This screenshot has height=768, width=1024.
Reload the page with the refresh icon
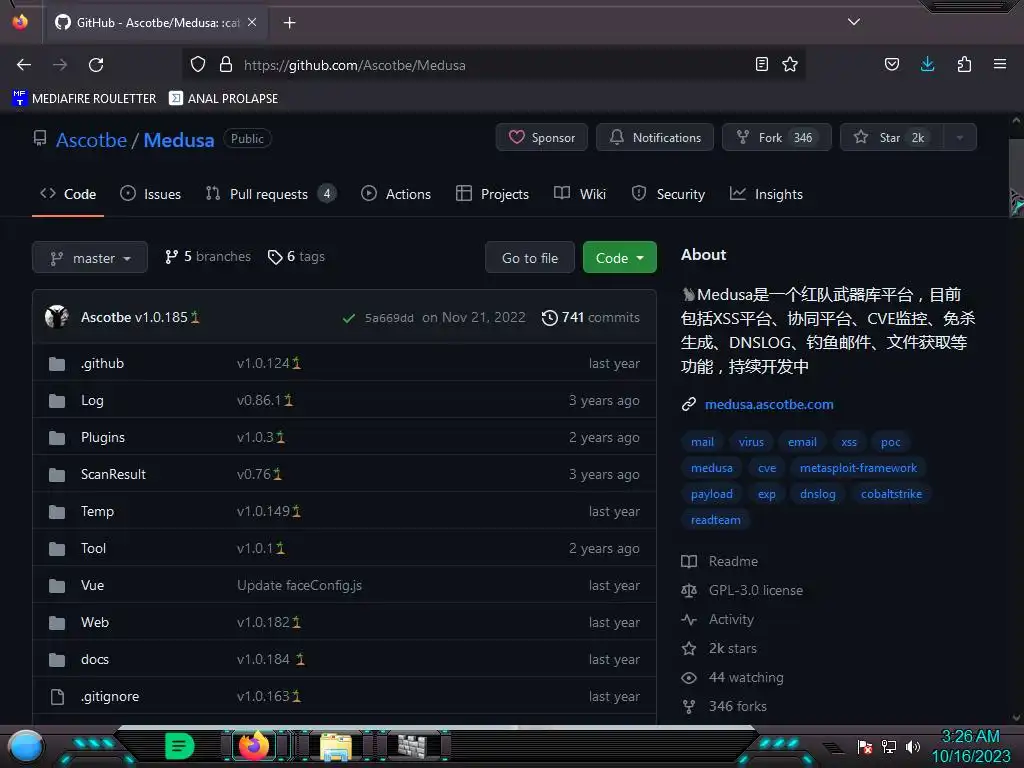coord(96,65)
